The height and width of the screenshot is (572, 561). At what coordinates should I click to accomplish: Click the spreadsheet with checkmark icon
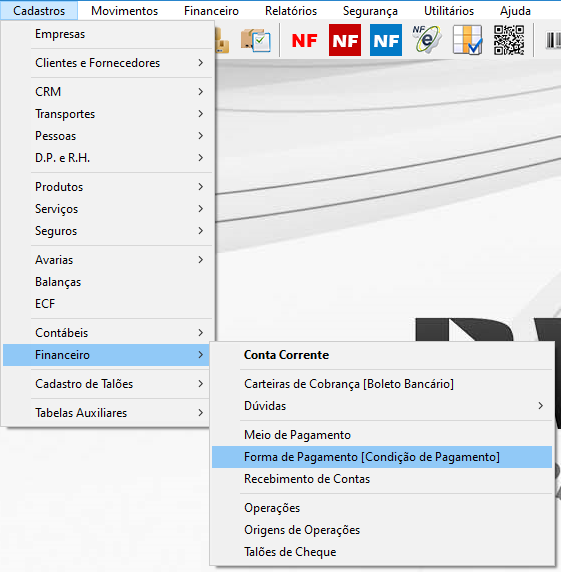click(468, 40)
